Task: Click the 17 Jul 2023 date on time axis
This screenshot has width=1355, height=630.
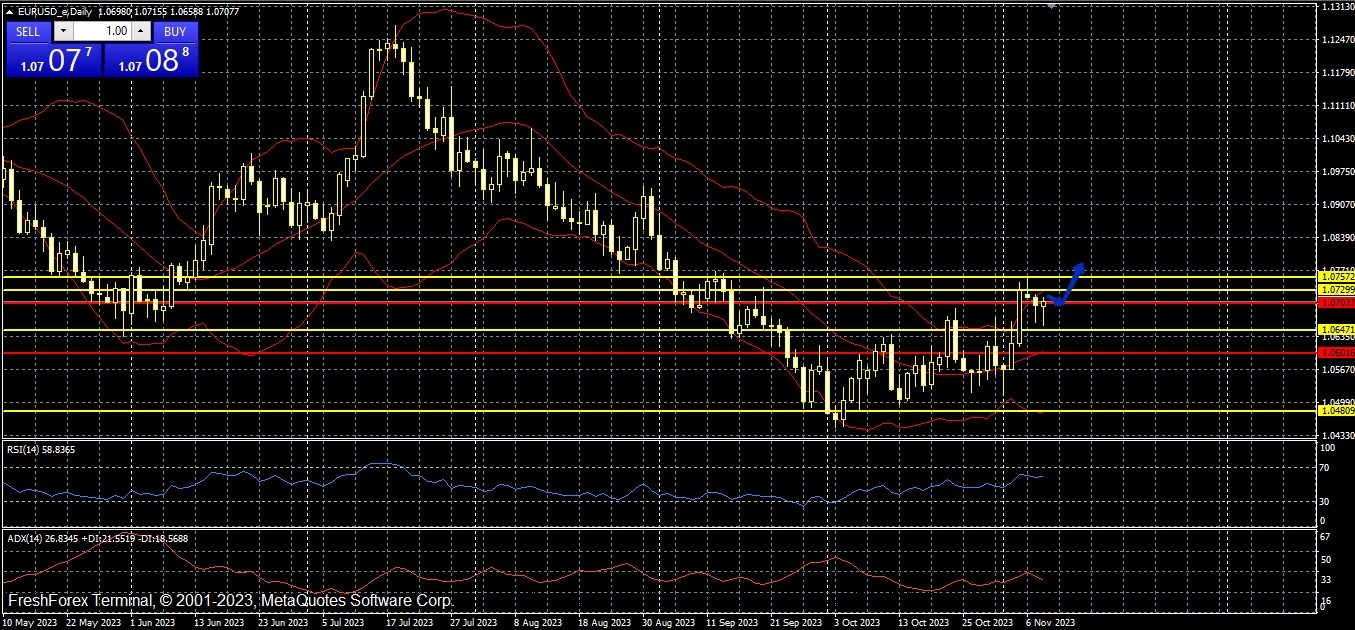Action: [x=409, y=622]
